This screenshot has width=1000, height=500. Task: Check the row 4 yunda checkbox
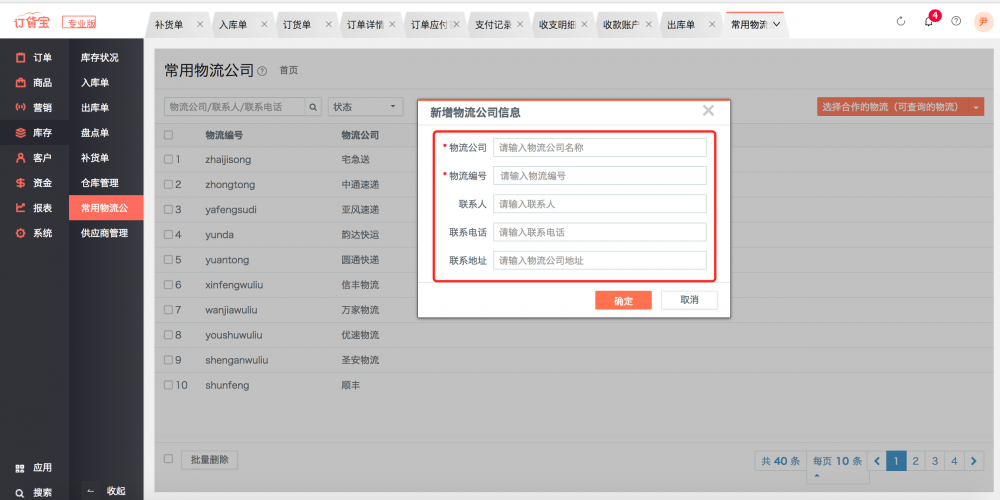coord(168,235)
